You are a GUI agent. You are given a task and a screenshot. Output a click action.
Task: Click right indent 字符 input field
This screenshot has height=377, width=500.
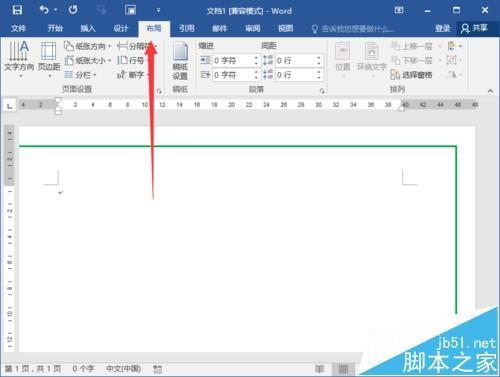pyautogui.click(x=232, y=75)
